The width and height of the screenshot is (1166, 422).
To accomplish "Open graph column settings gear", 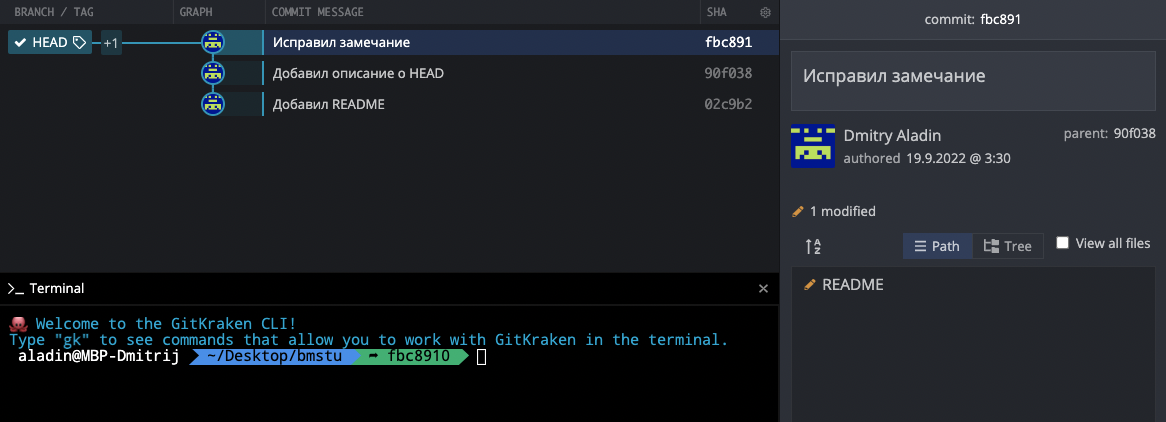I will (766, 12).
